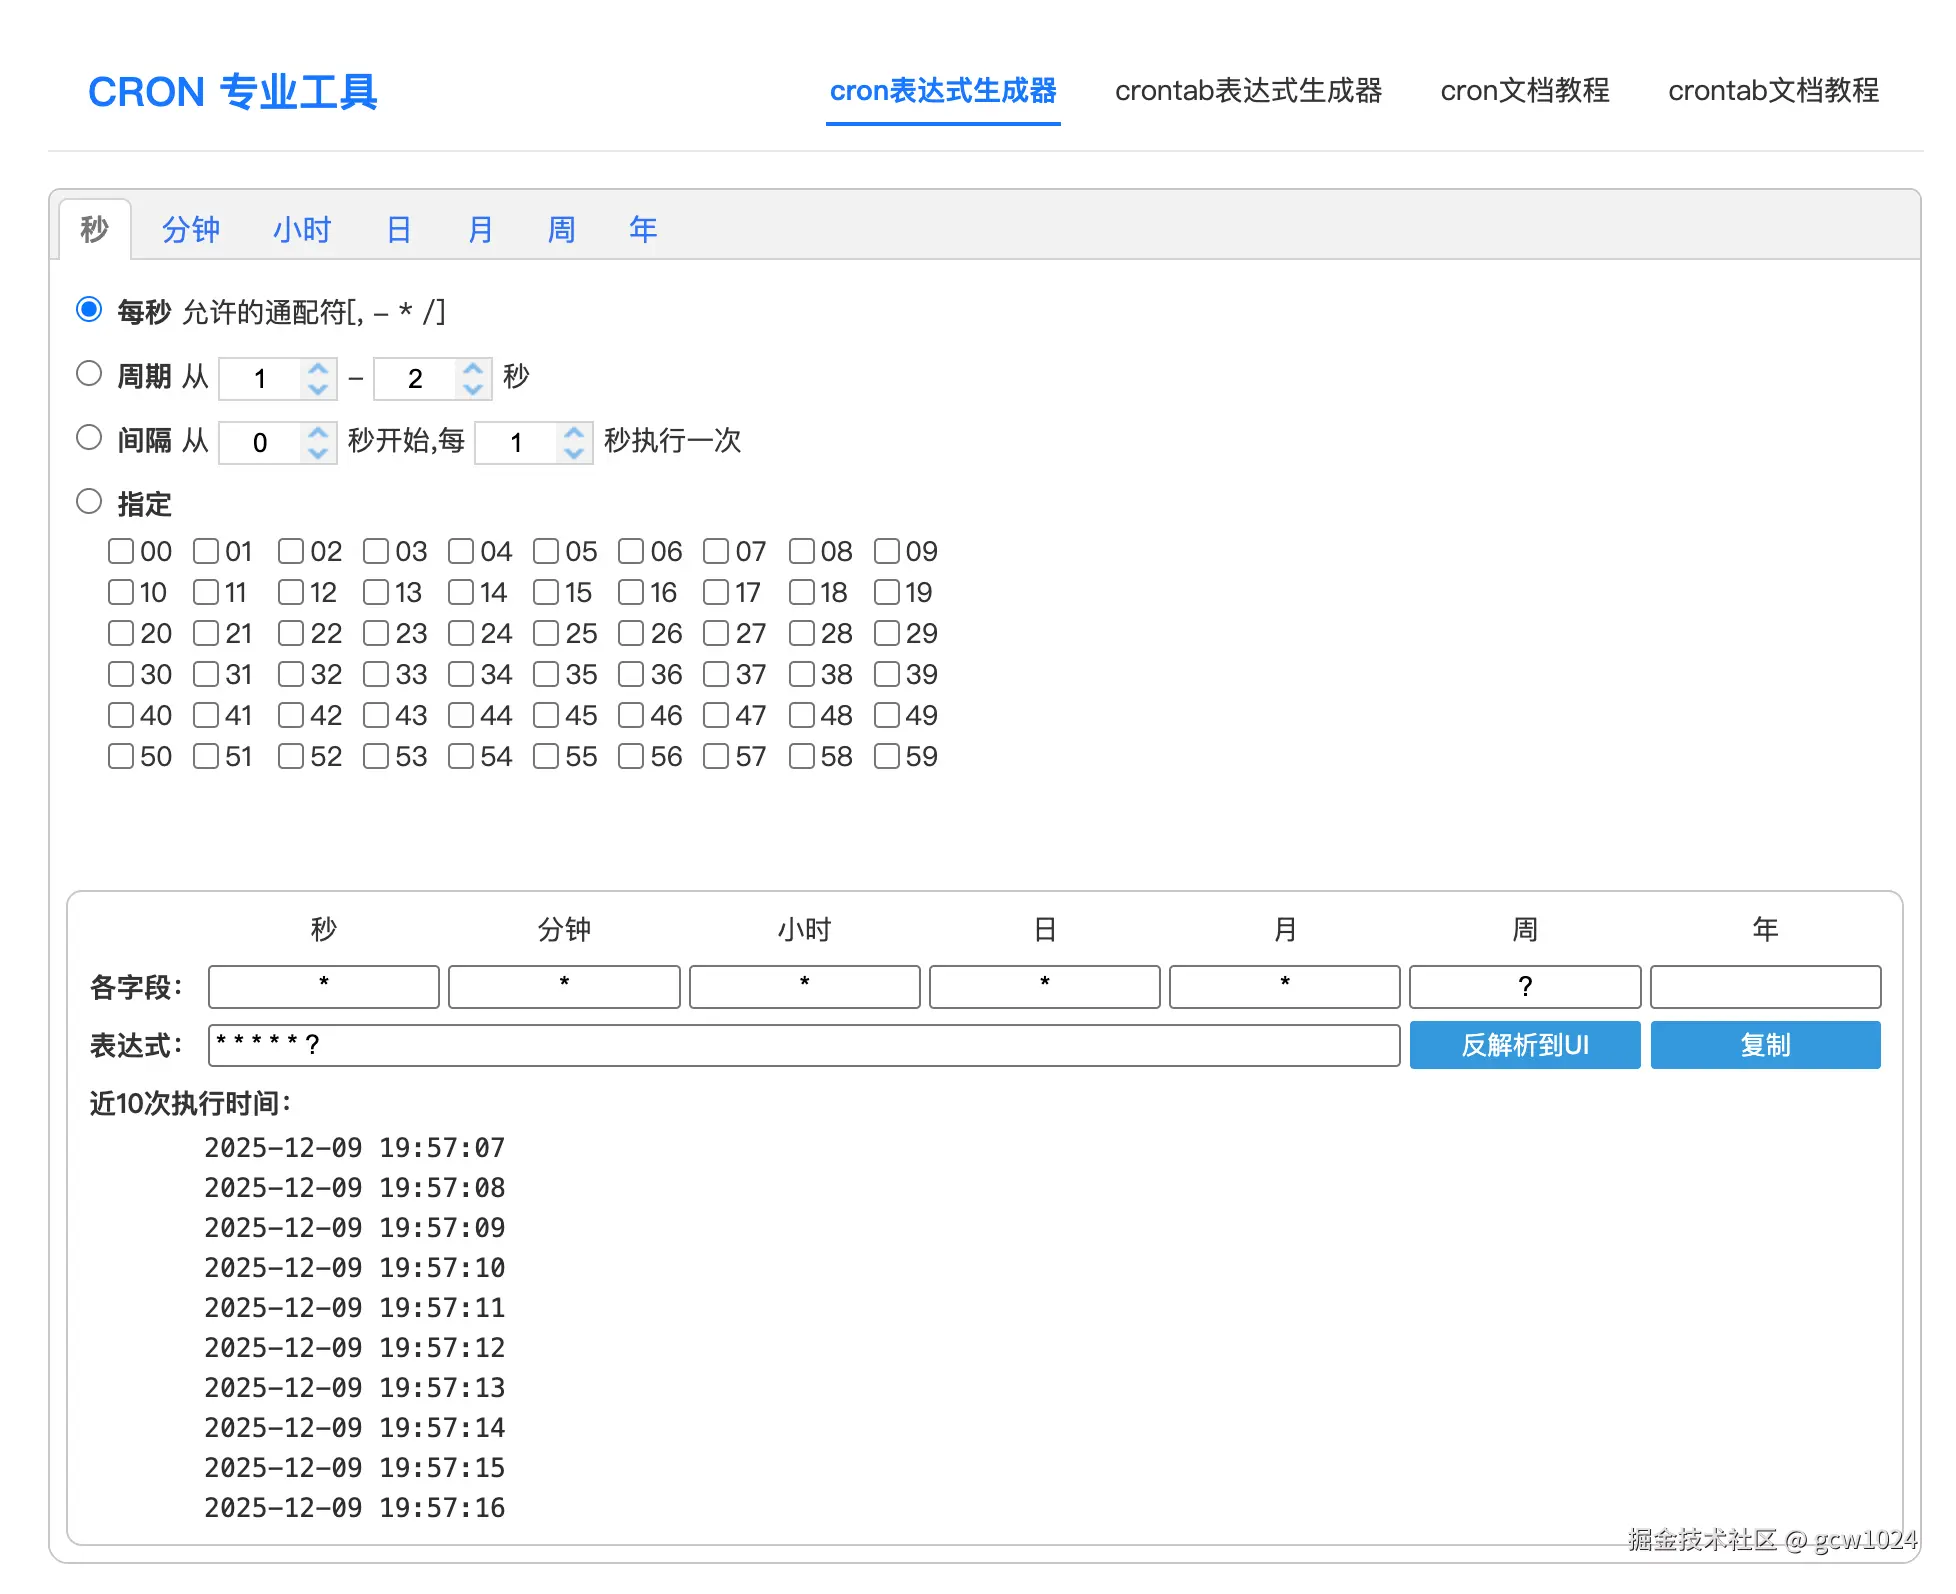Switch to the 分钟 tab
The height and width of the screenshot is (1594, 1956).
pos(190,229)
